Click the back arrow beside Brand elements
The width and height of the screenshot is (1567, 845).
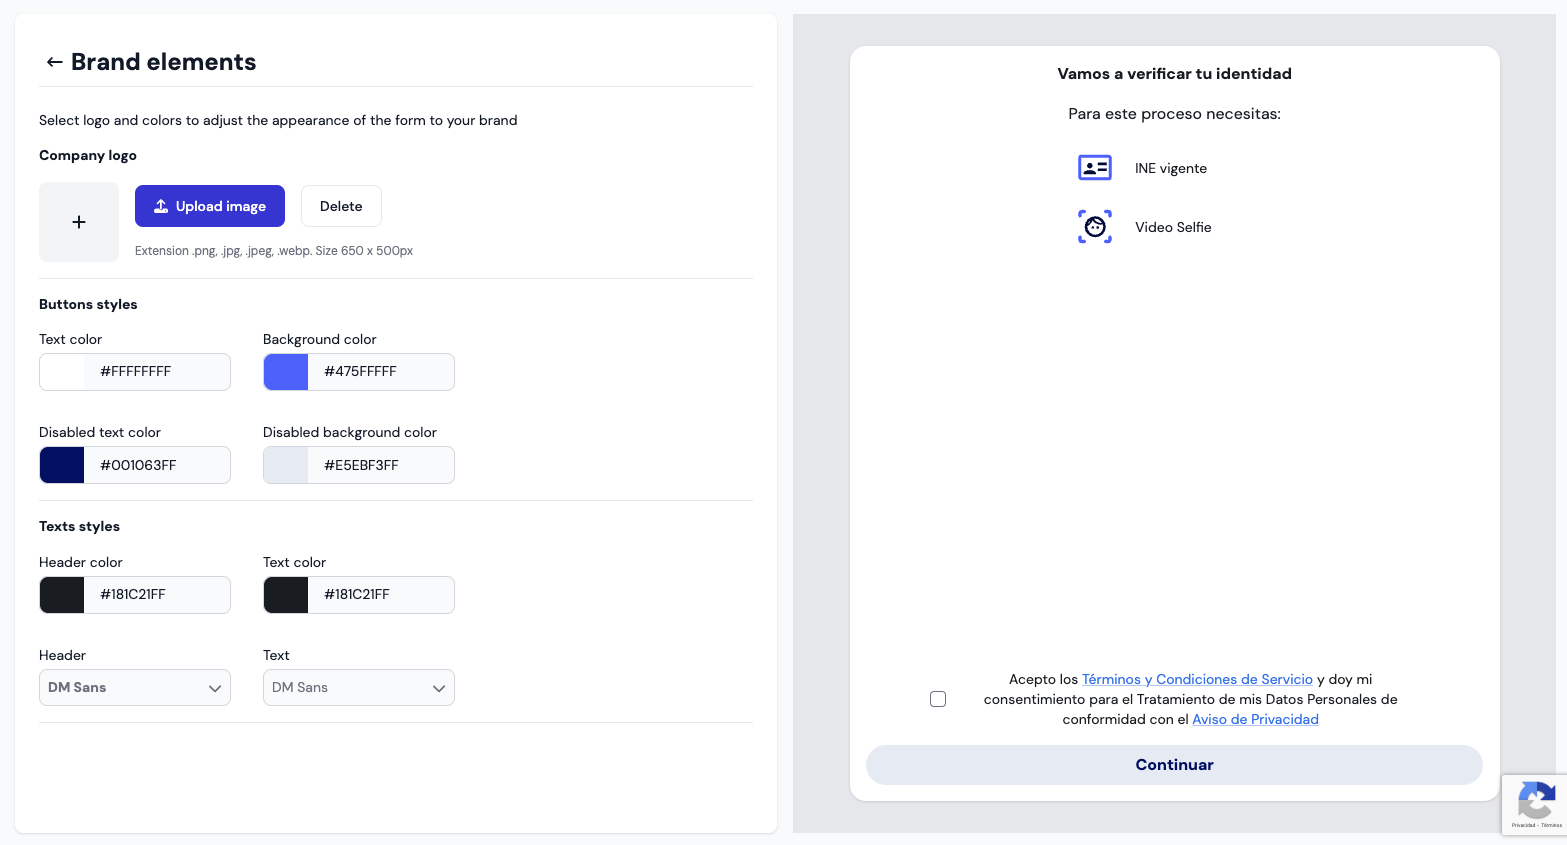click(54, 62)
